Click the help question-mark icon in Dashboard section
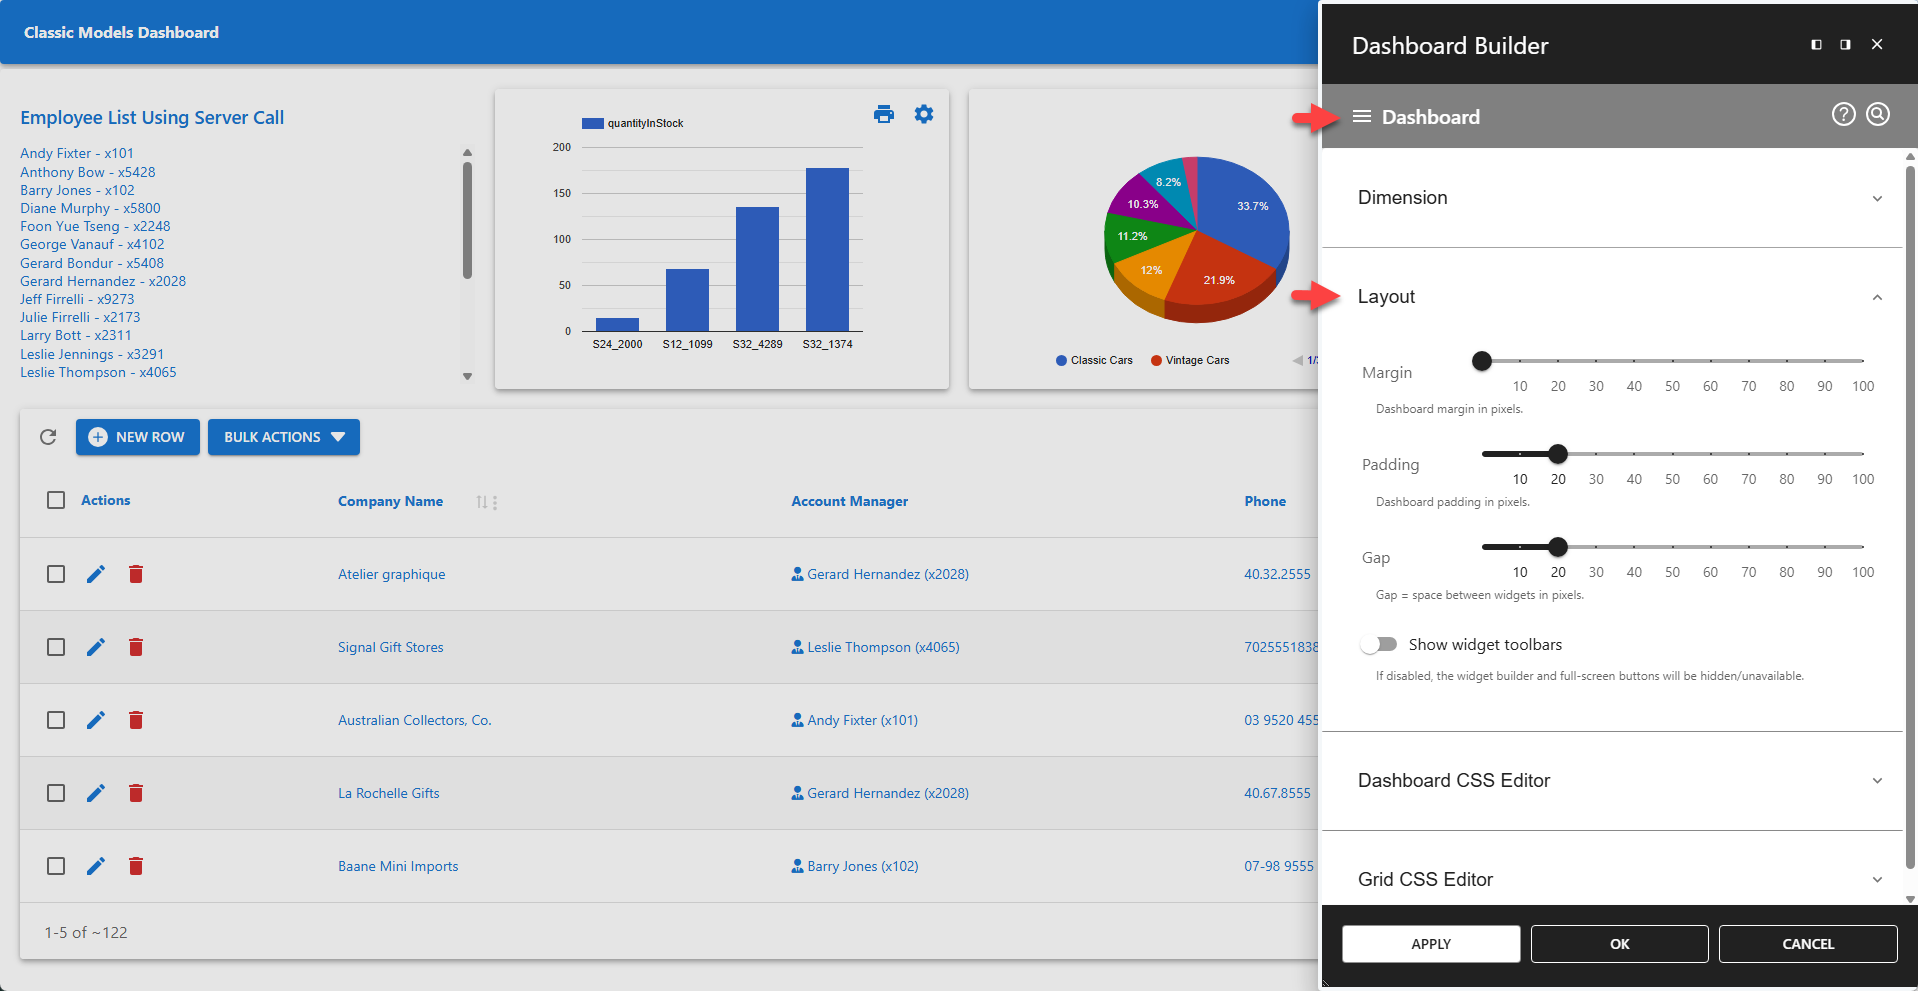 pyautogui.click(x=1843, y=114)
